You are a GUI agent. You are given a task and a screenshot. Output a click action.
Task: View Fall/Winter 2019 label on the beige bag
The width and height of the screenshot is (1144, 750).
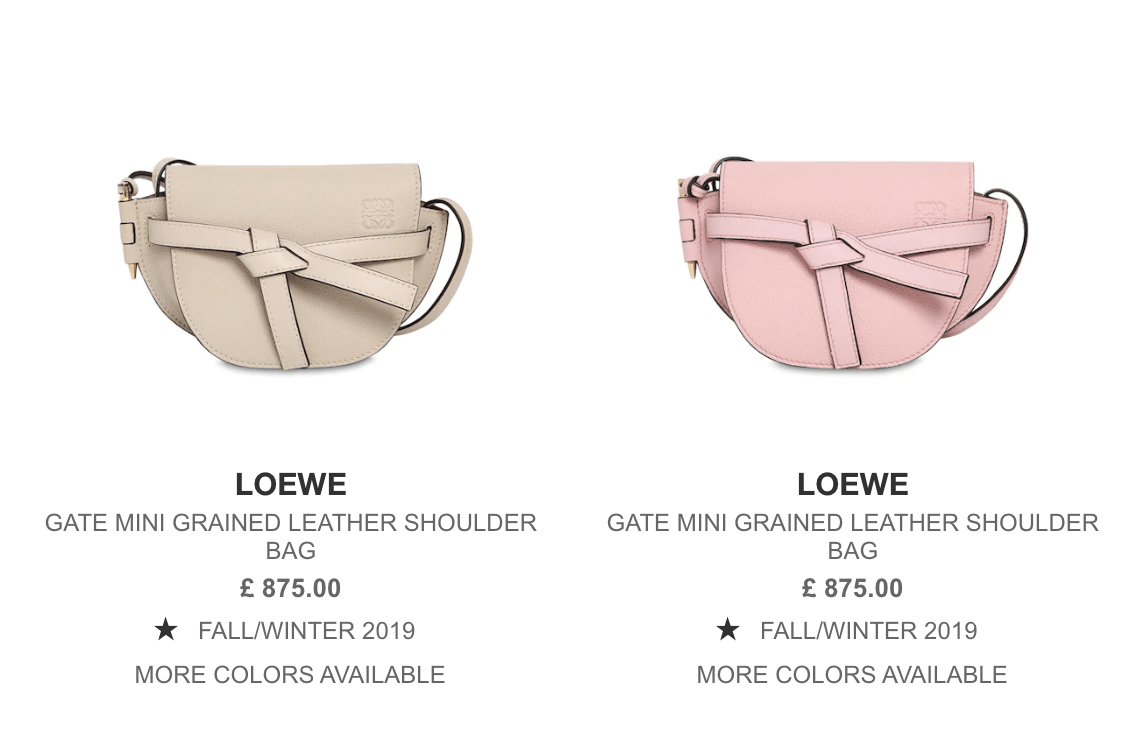pyautogui.click(x=306, y=630)
